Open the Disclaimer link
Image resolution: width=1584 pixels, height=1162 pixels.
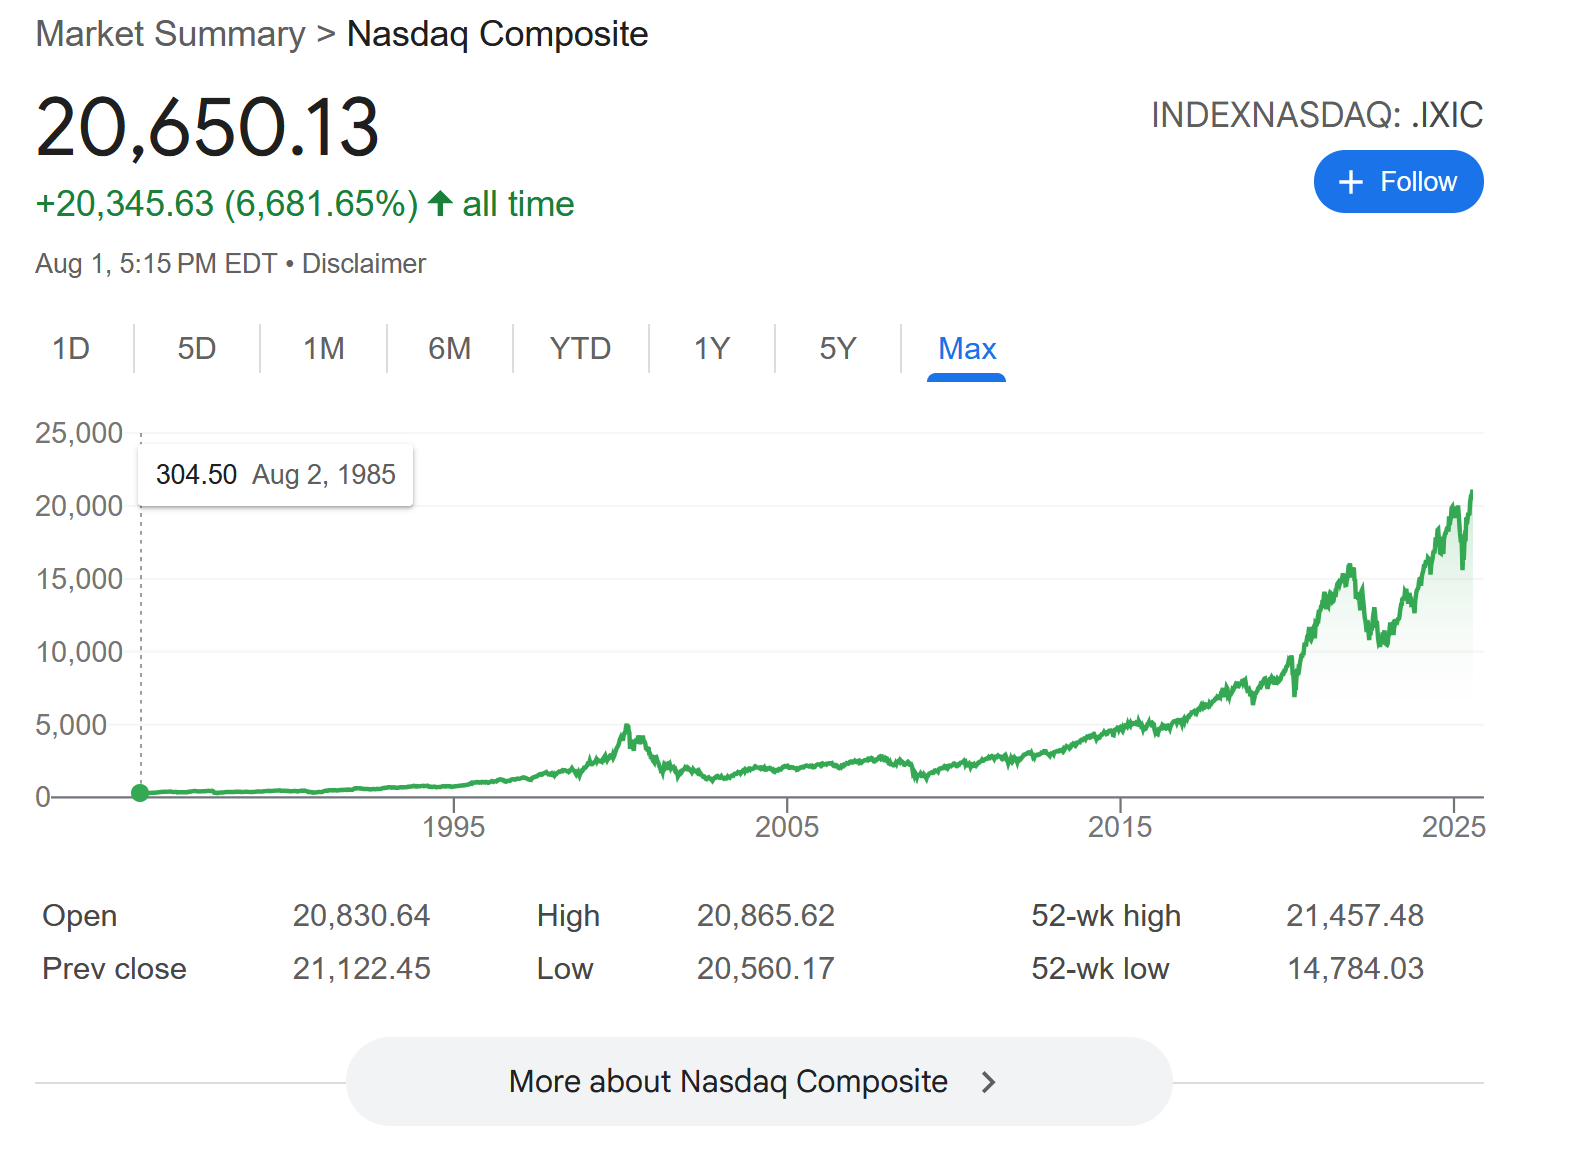(364, 264)
